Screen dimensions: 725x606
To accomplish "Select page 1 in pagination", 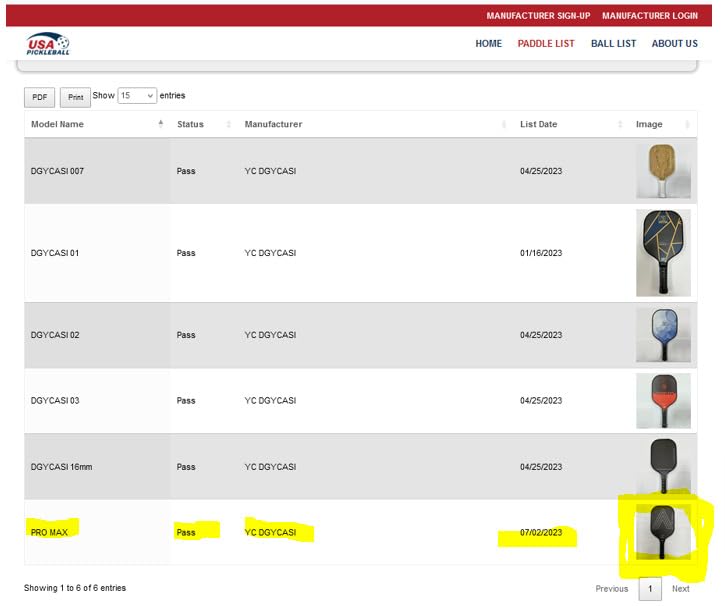I will coord(650,588).
